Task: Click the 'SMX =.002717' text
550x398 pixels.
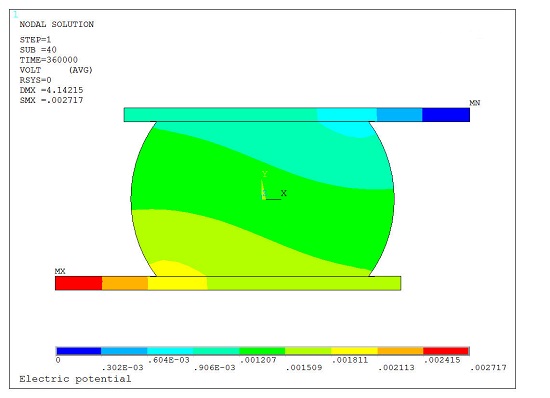Action: tap(51, 100)
